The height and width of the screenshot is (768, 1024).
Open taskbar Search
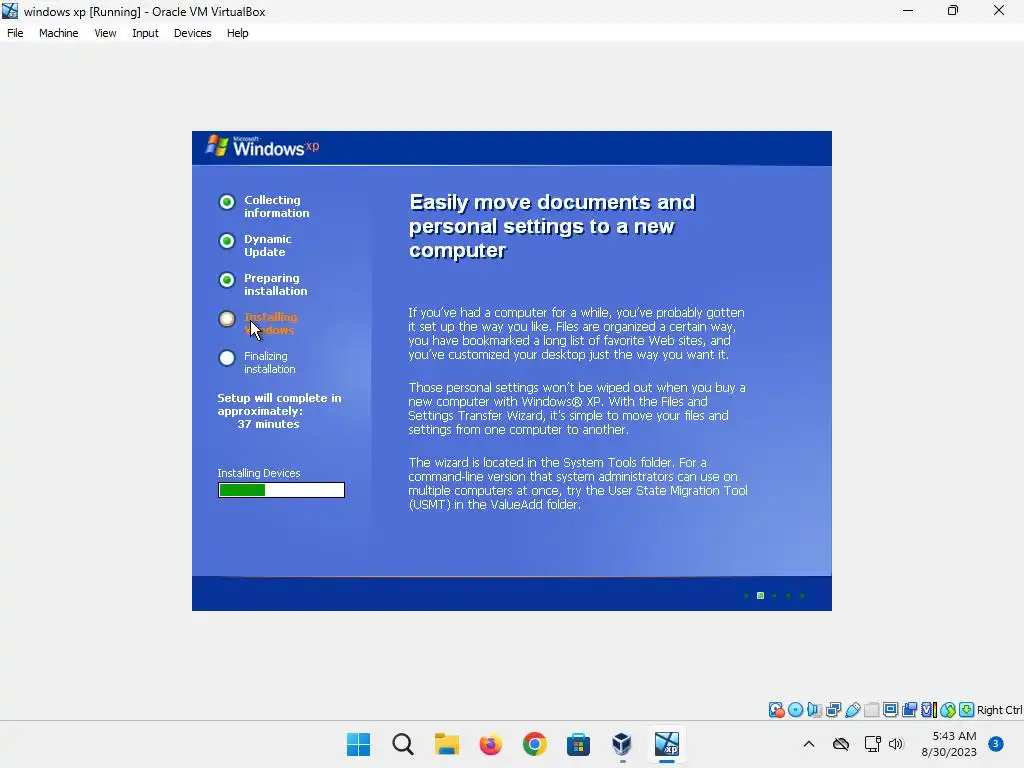tap(403, 744)
